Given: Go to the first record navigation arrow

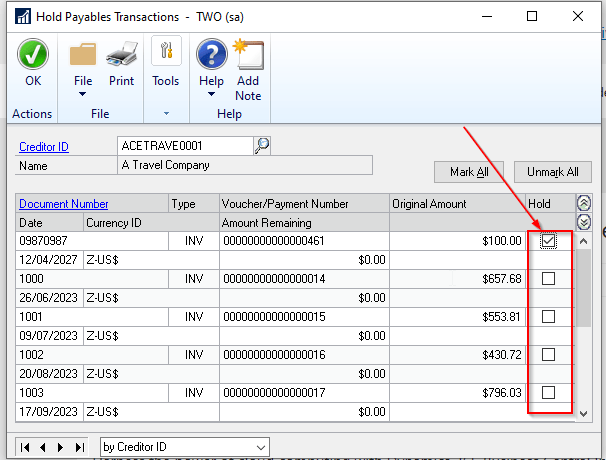Looking at the screenshot, I should [26, 446].
